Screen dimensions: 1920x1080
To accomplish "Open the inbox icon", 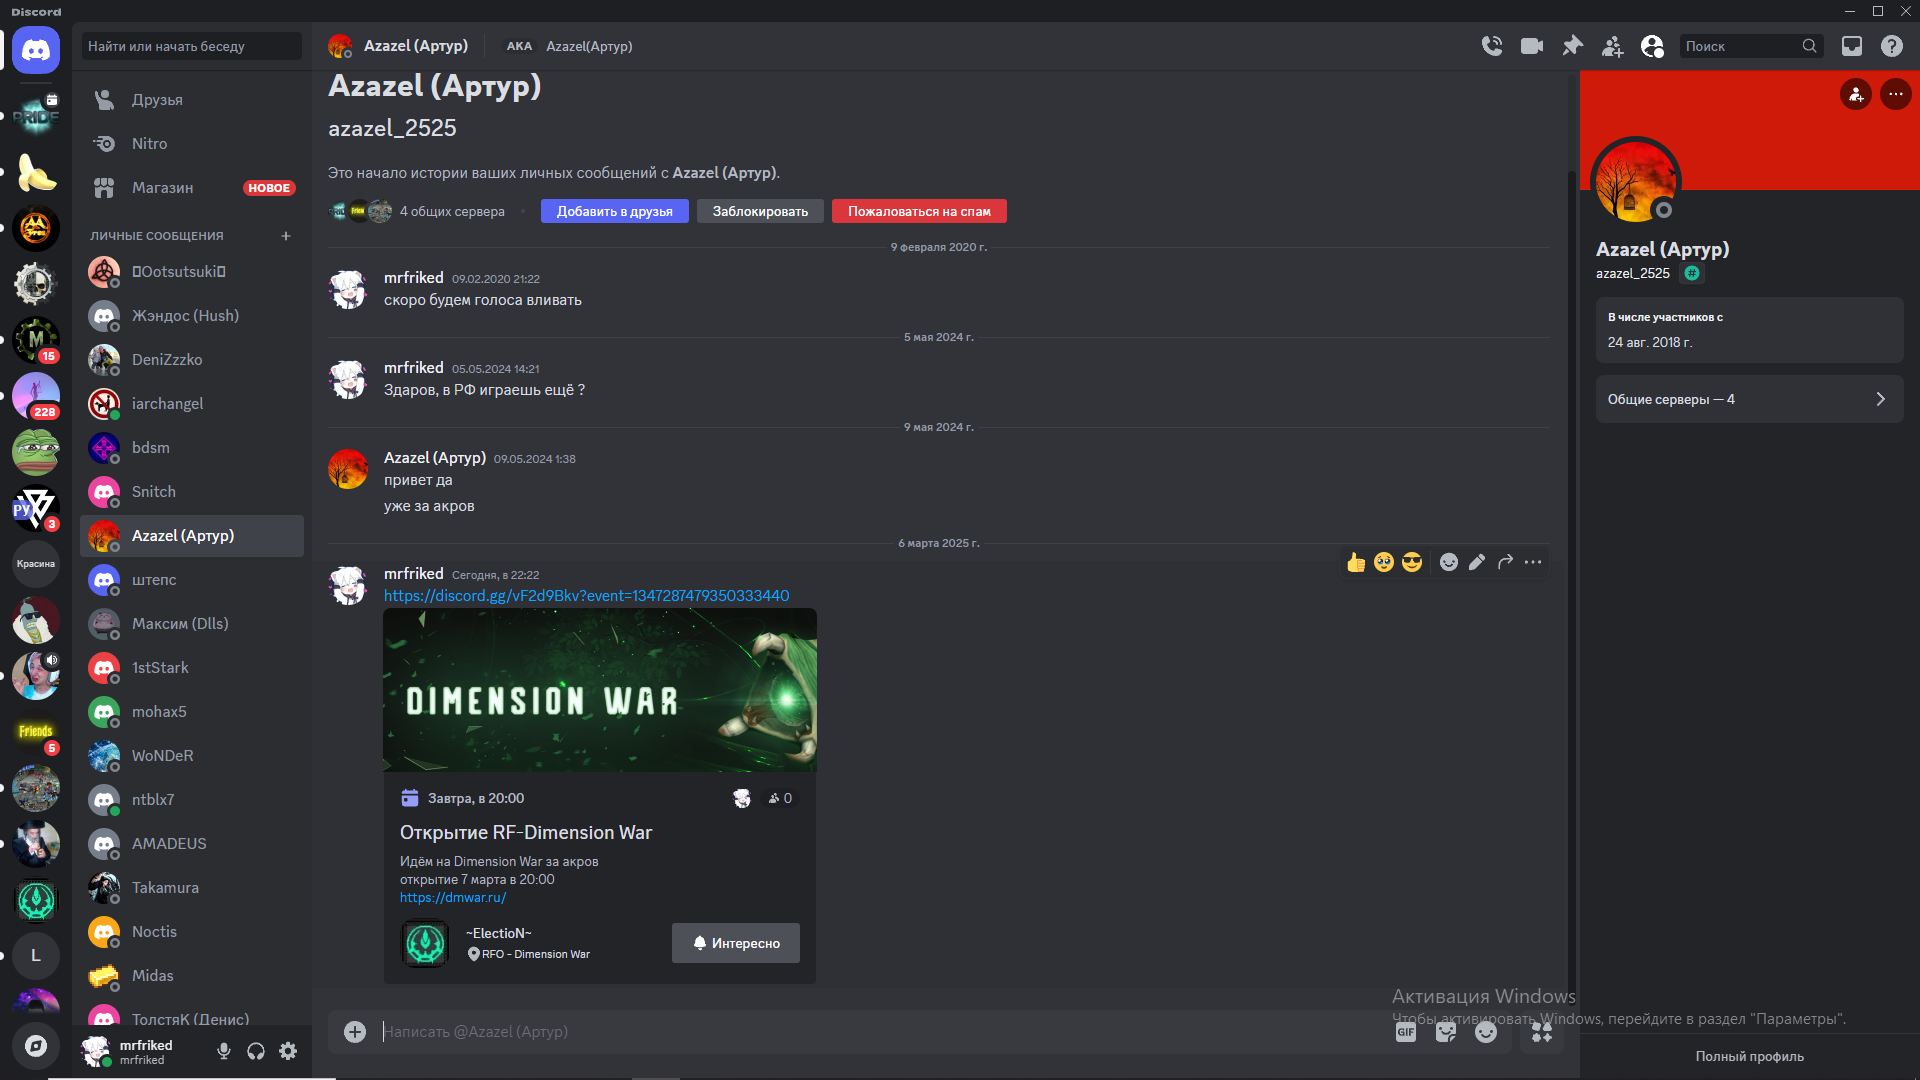I will [x=1852, y=46].
